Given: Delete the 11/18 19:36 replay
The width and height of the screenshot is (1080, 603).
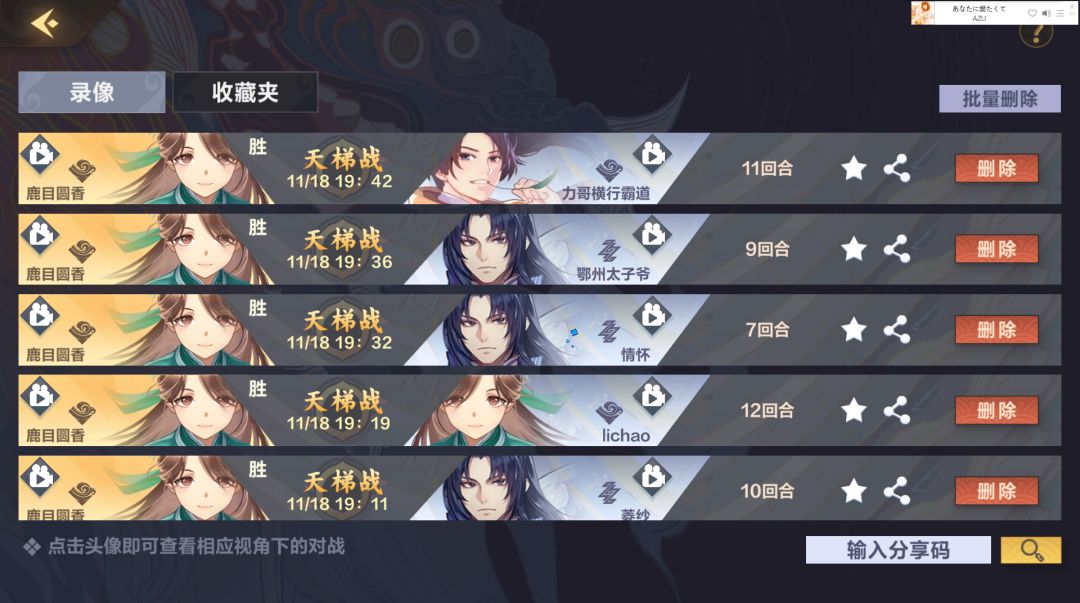Looking at the screenshot, I should pos(997,249).
